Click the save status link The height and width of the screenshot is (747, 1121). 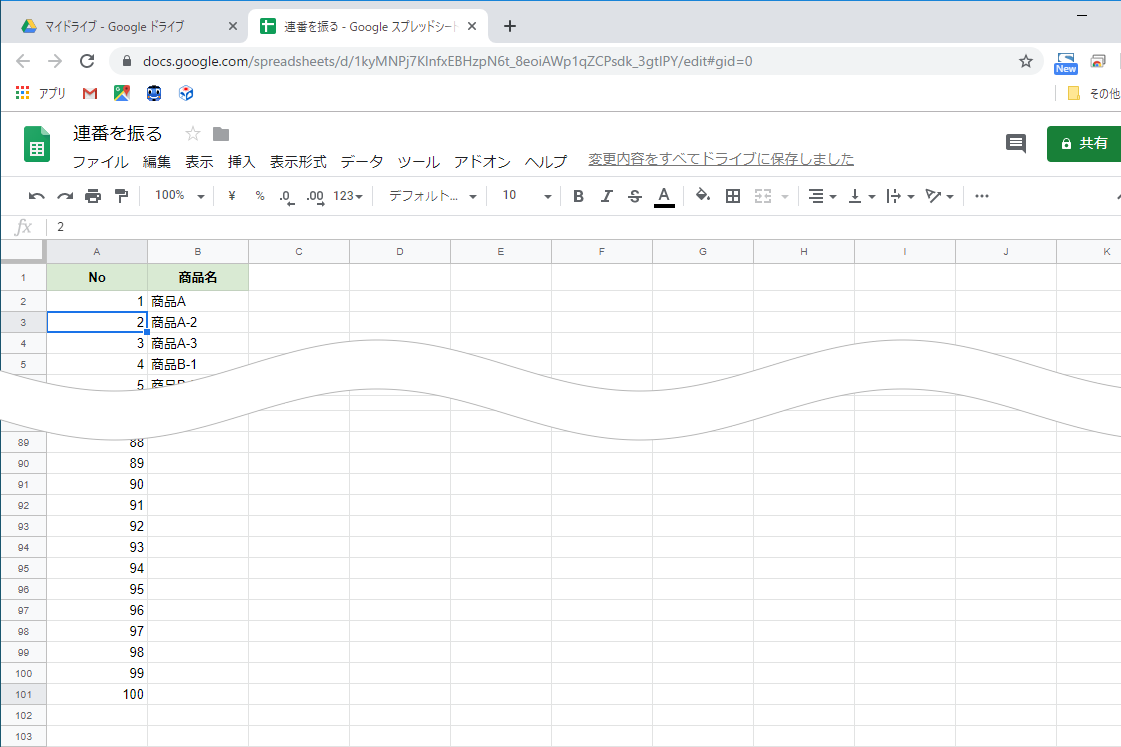pos(721,159)
